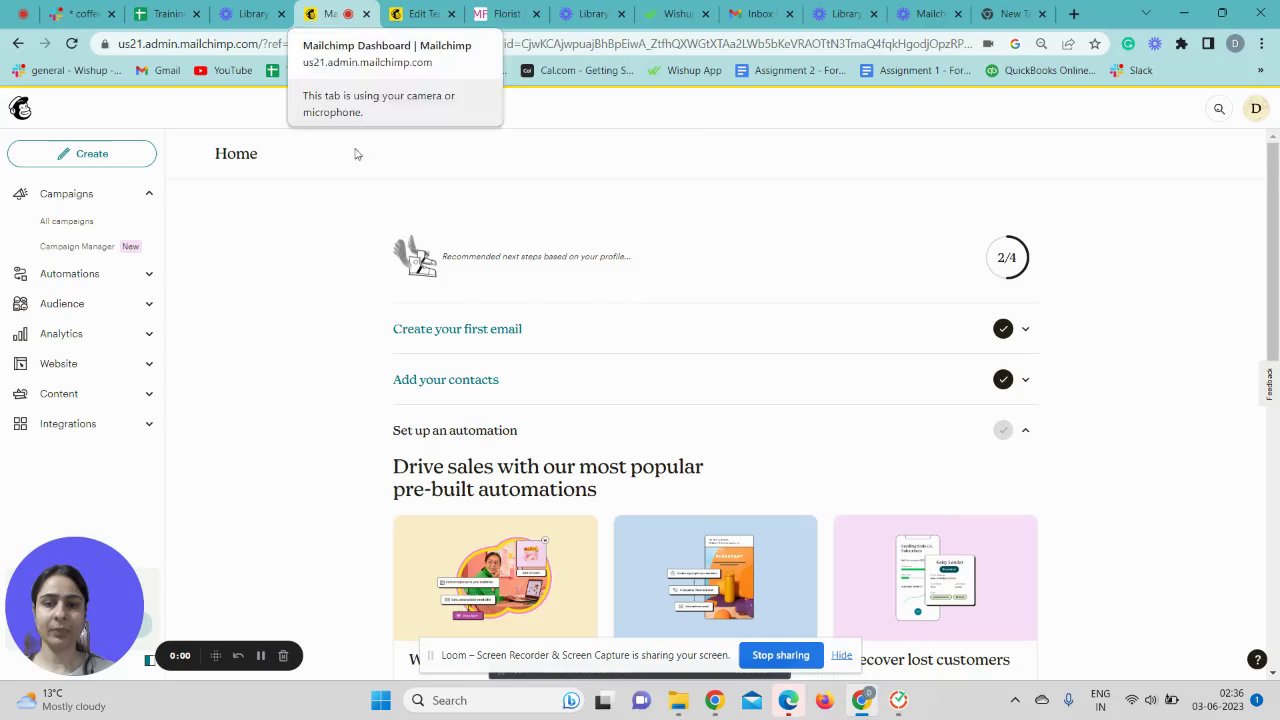The height and width of the screenshot is (720, 1280).
Task: Open a new browser tab with plus
Action: tap(1074, 14)
